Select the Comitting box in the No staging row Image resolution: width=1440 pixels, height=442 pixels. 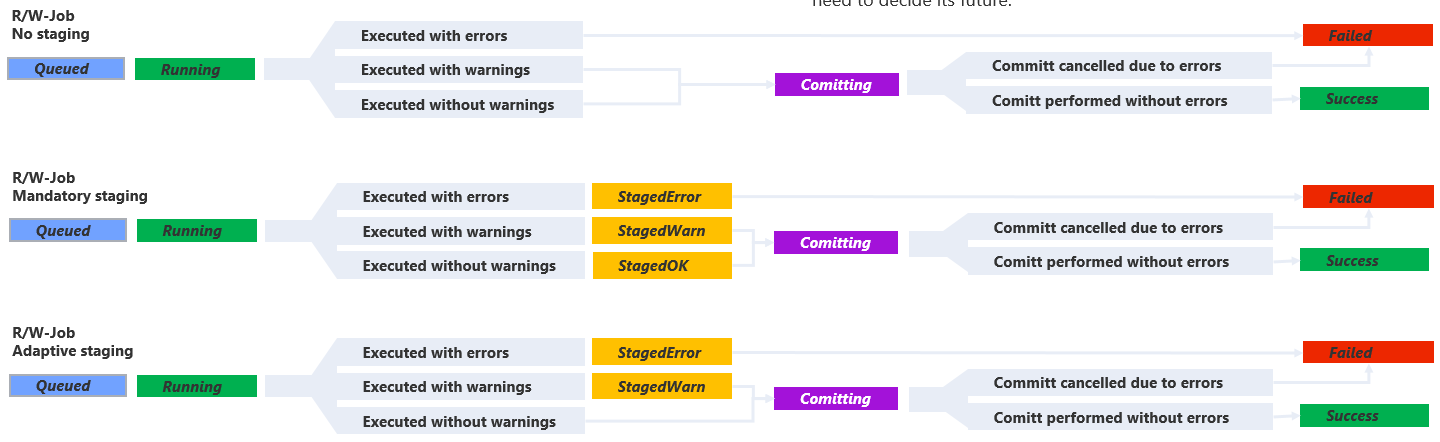(836, 85)
